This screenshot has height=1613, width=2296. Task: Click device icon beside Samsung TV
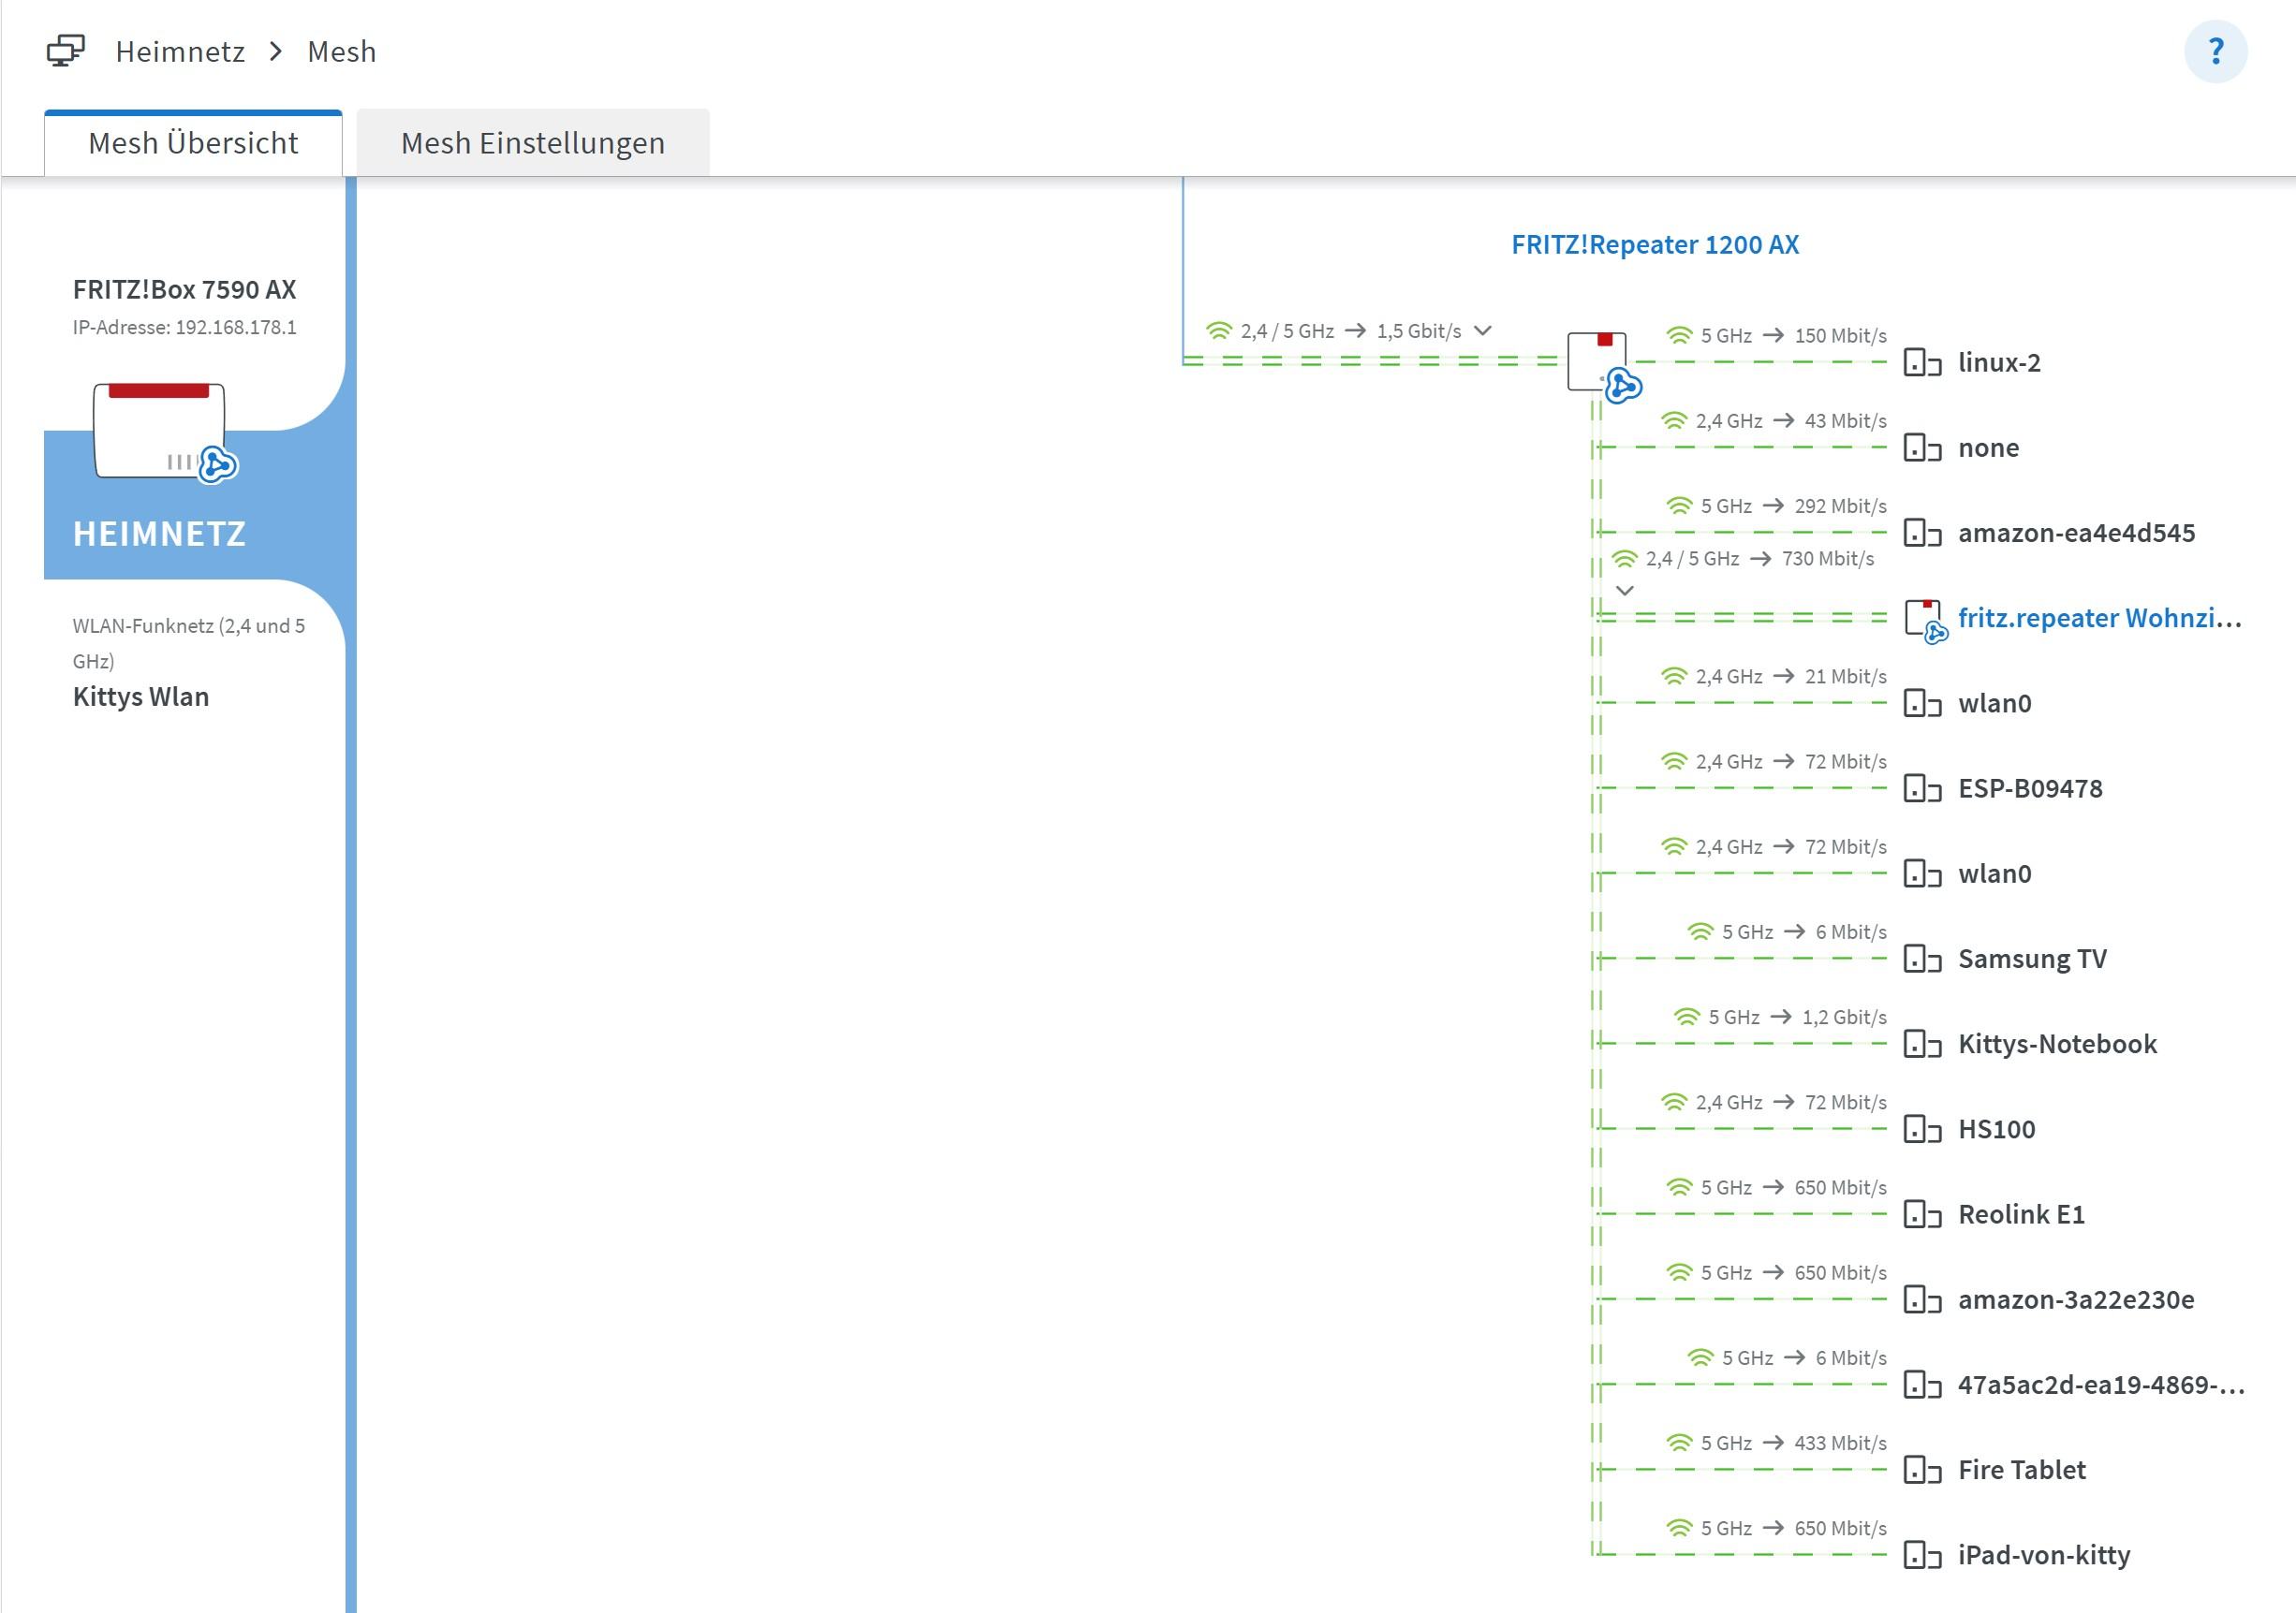point(1922,958)
